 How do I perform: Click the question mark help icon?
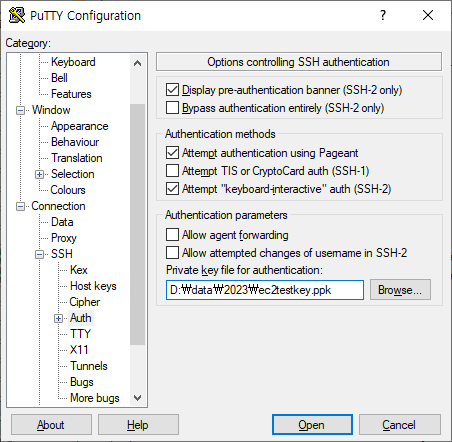383,15
